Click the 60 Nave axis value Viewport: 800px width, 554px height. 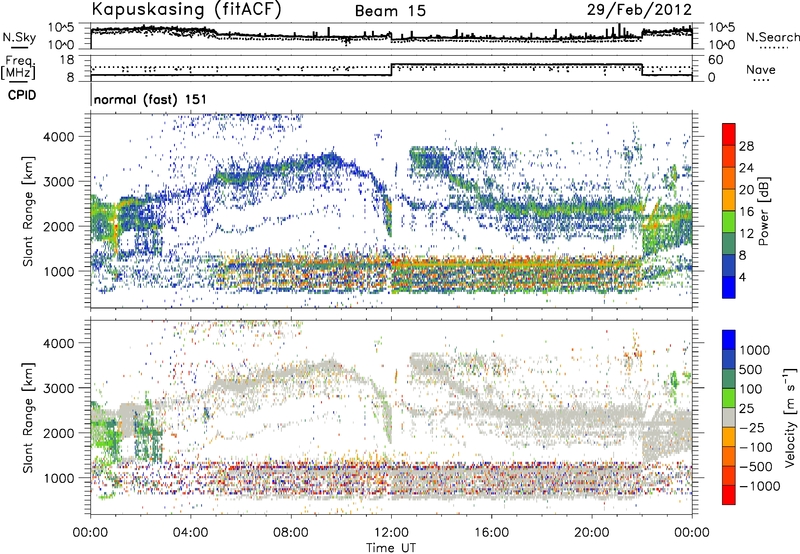point(715,60)
